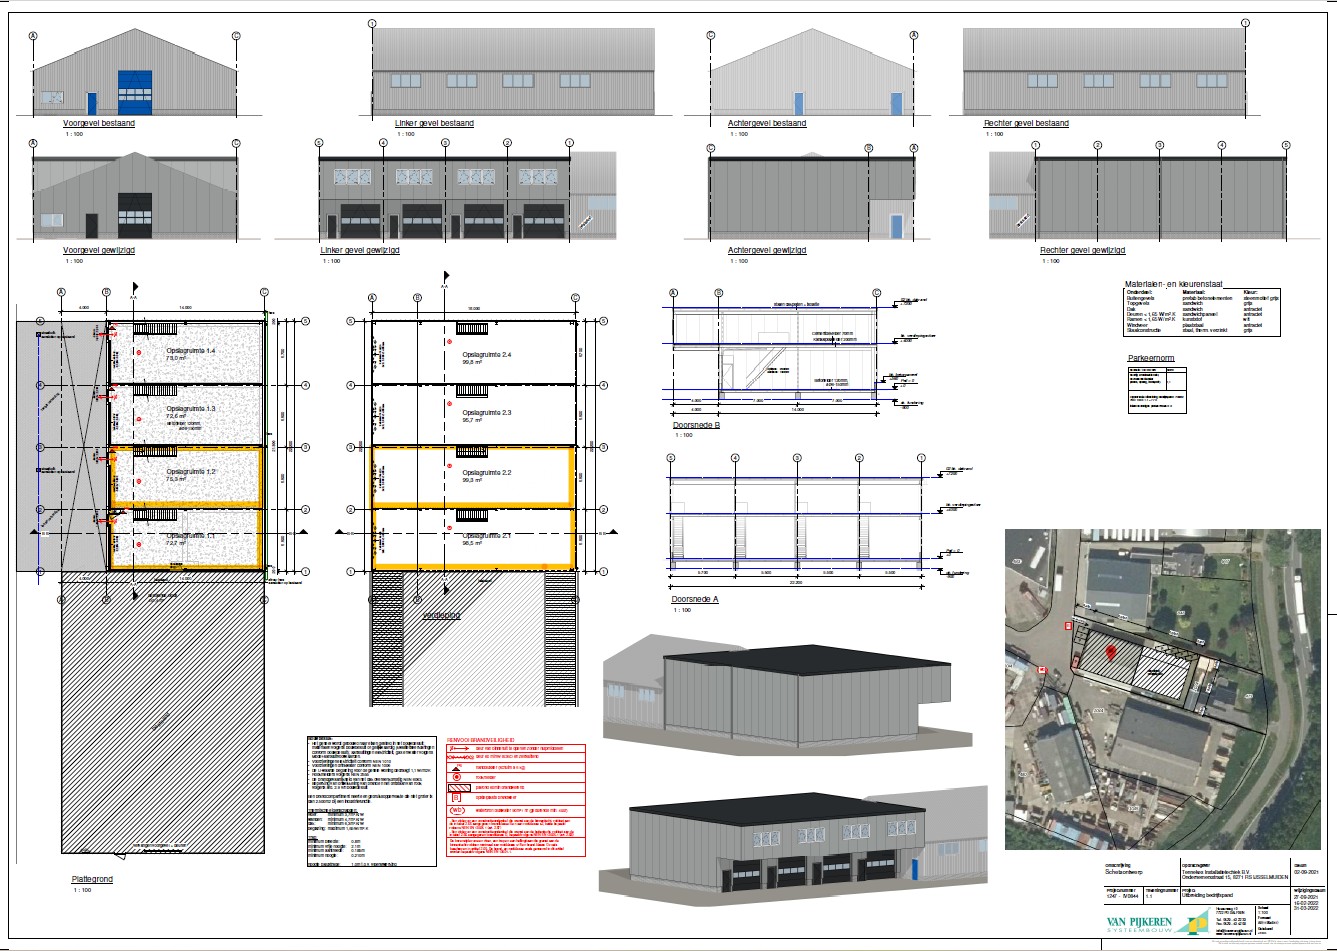Click the Plattegrond drawing title
Image resolution: width=1337 pixels, height=951 pixels.
point(92,878)
